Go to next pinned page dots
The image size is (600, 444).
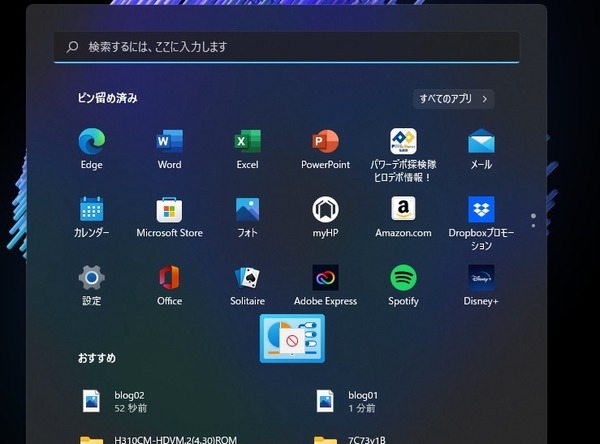533,221
